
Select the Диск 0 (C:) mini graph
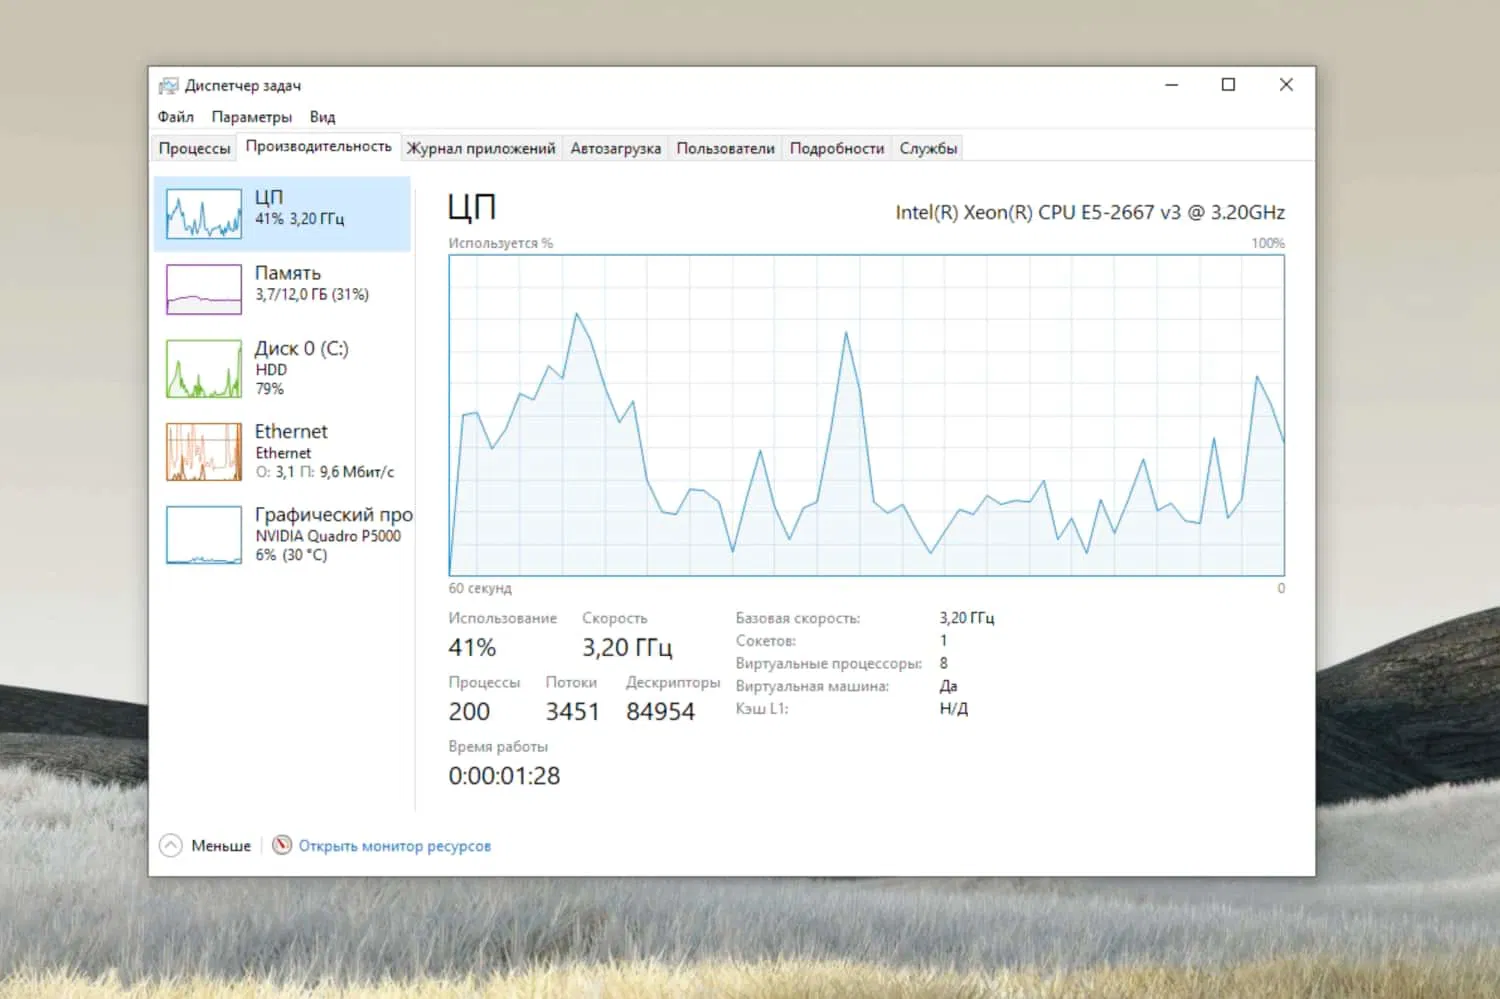point(204,369)
